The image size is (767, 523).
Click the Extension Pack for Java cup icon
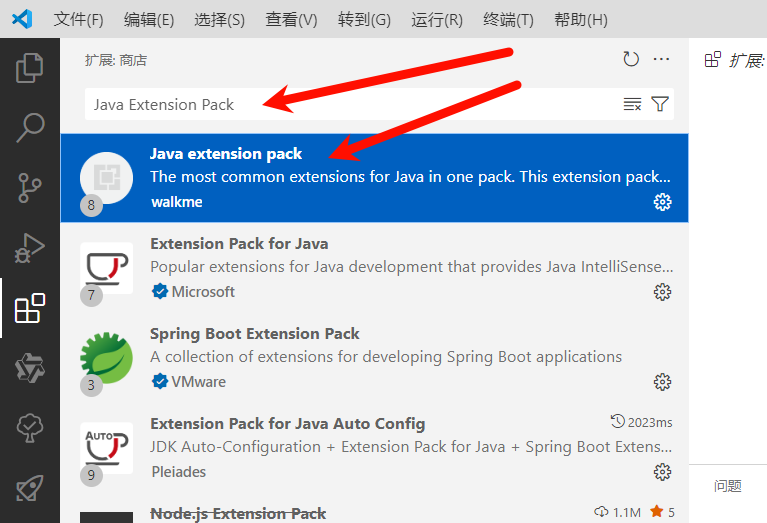click(106, 268)
